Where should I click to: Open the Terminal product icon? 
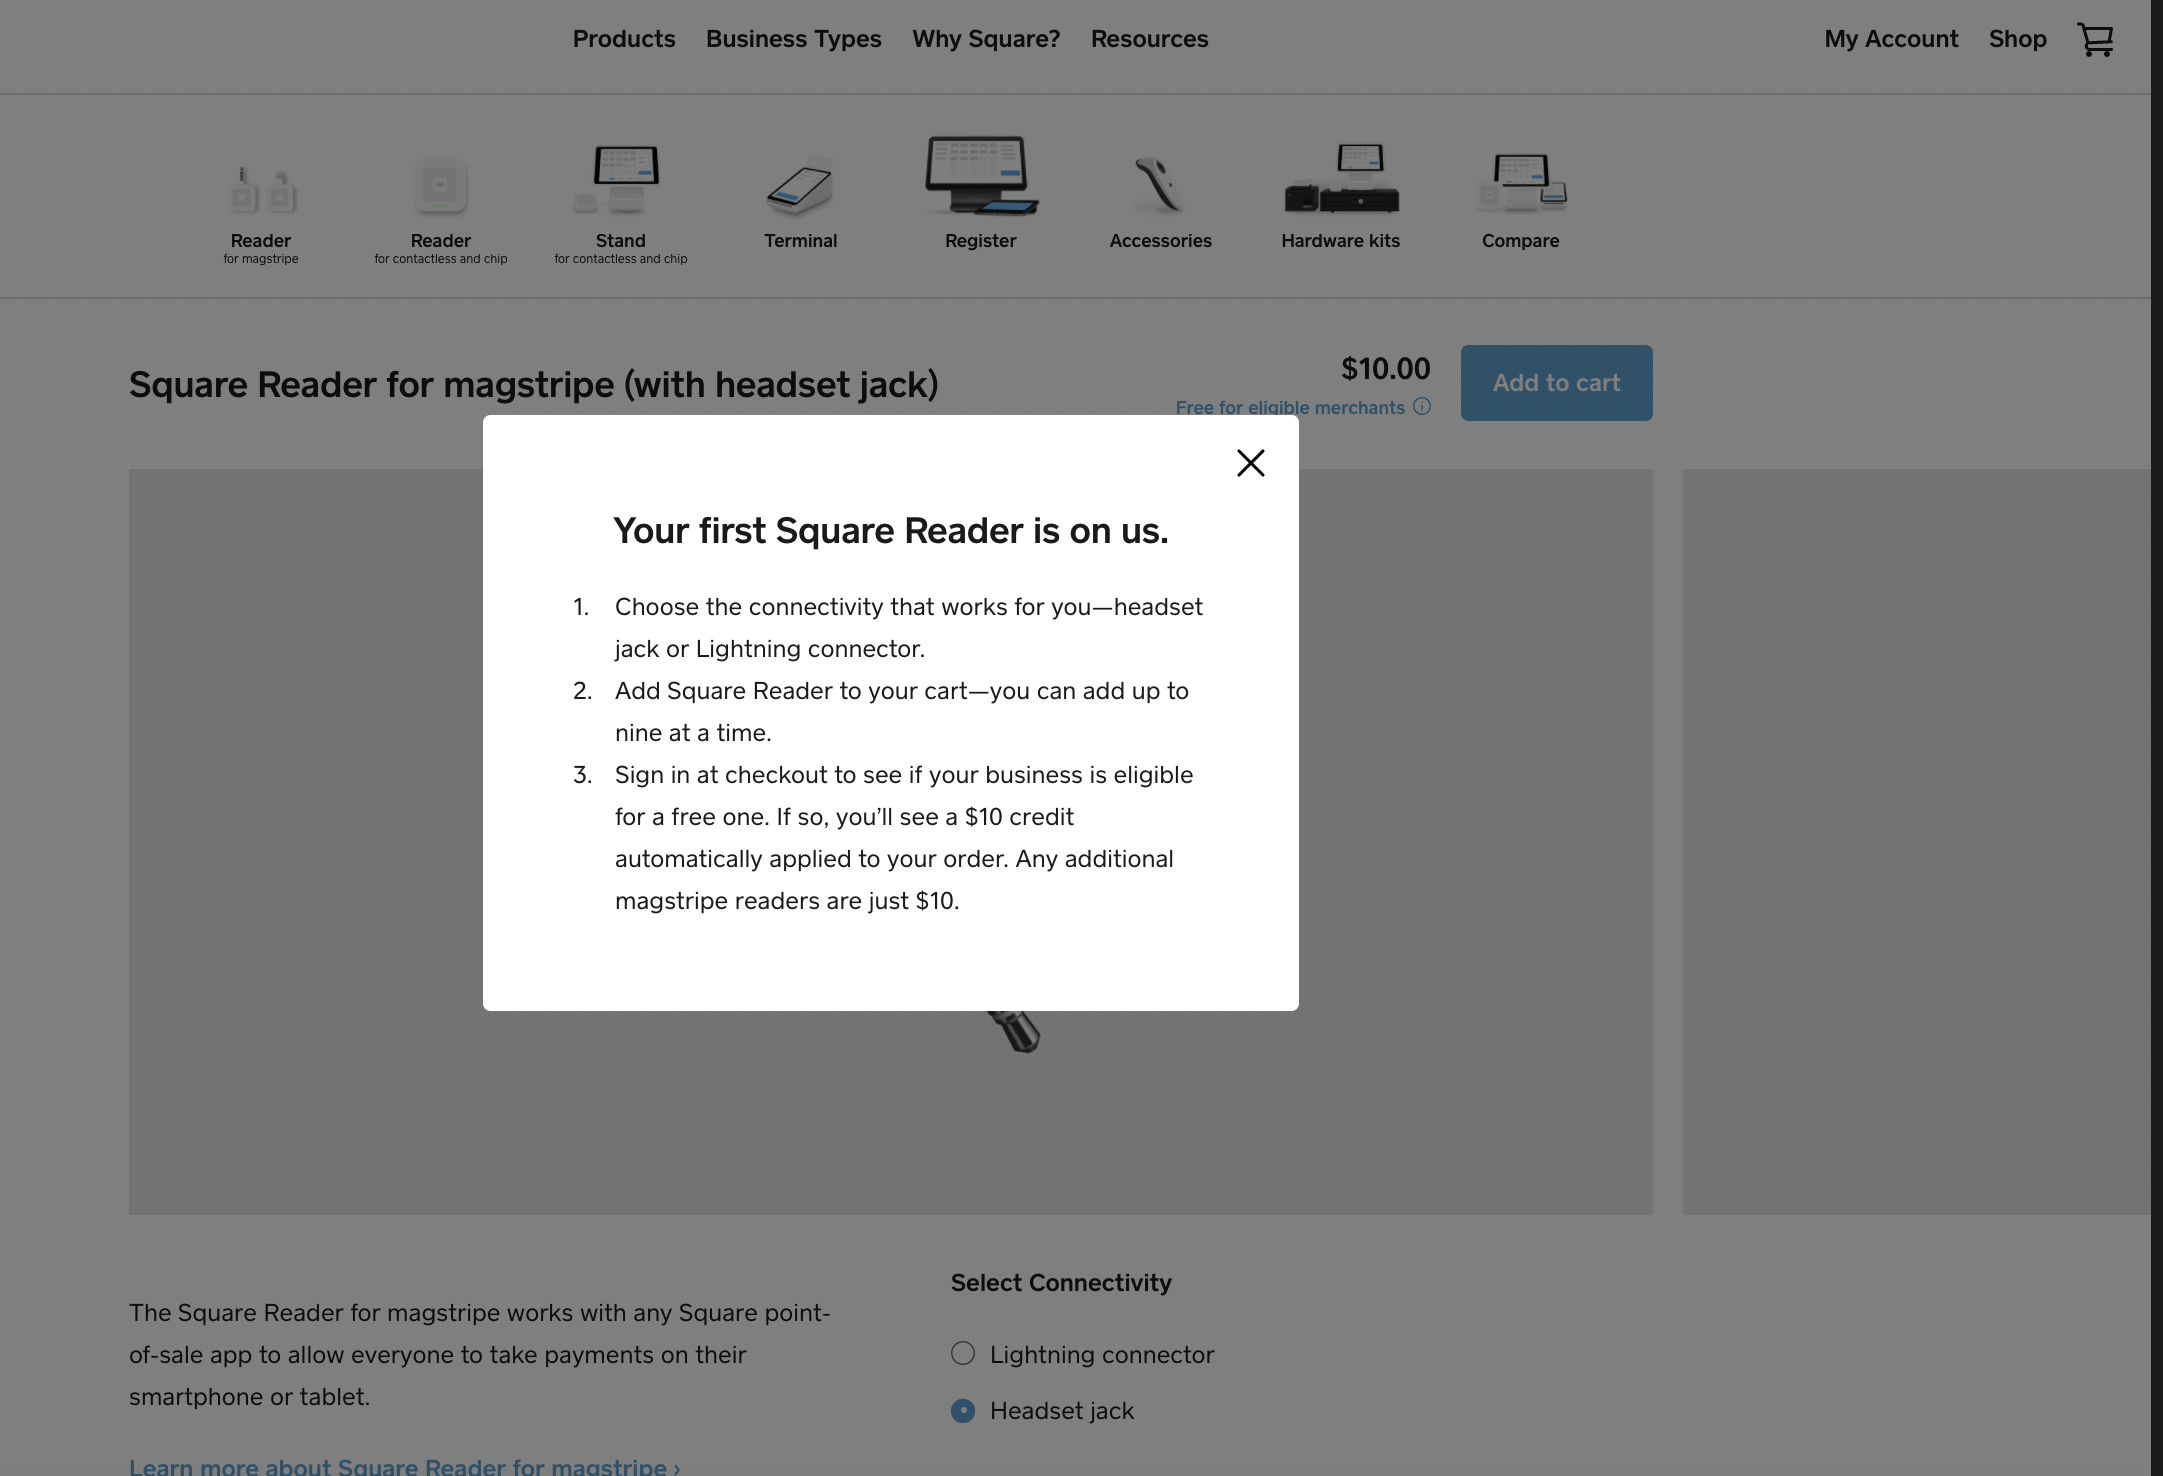click(x=800, y=185)
